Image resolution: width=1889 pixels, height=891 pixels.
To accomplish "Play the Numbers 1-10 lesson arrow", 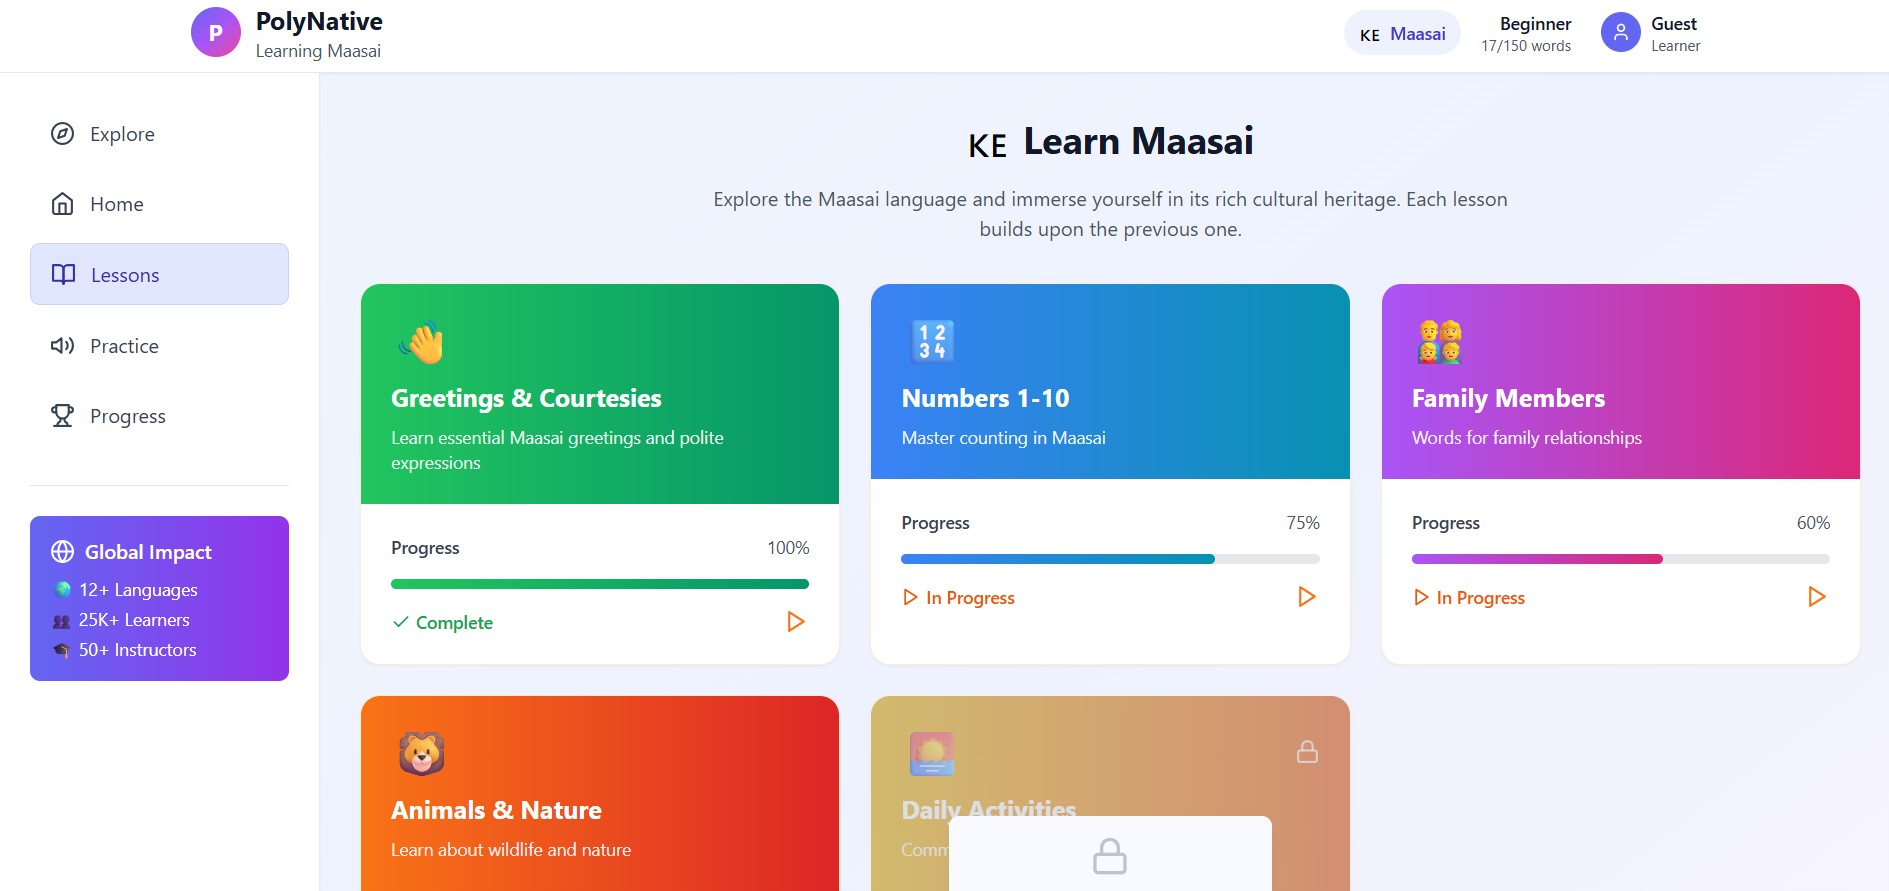I will 1307,597.
